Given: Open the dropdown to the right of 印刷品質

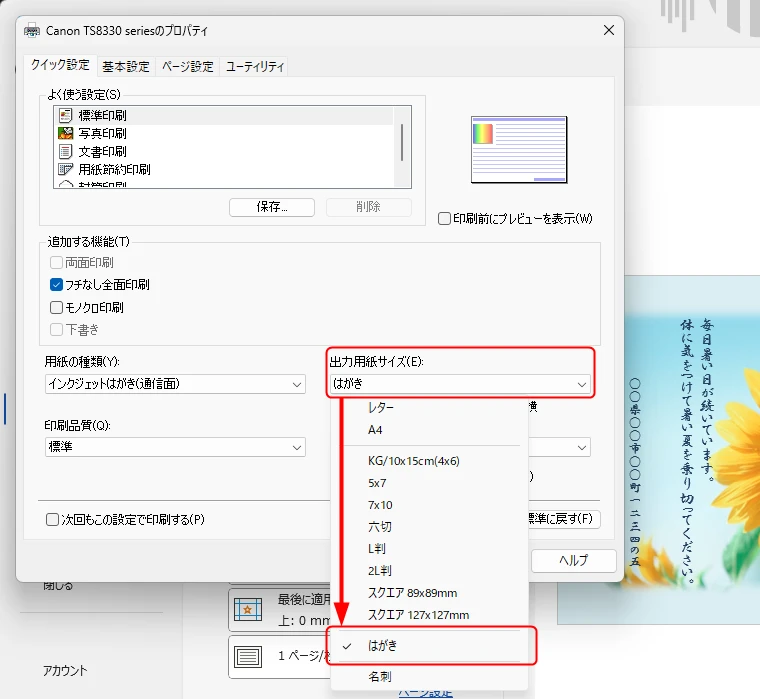Looking at the screenshot, I should click(x=560, y=447).
